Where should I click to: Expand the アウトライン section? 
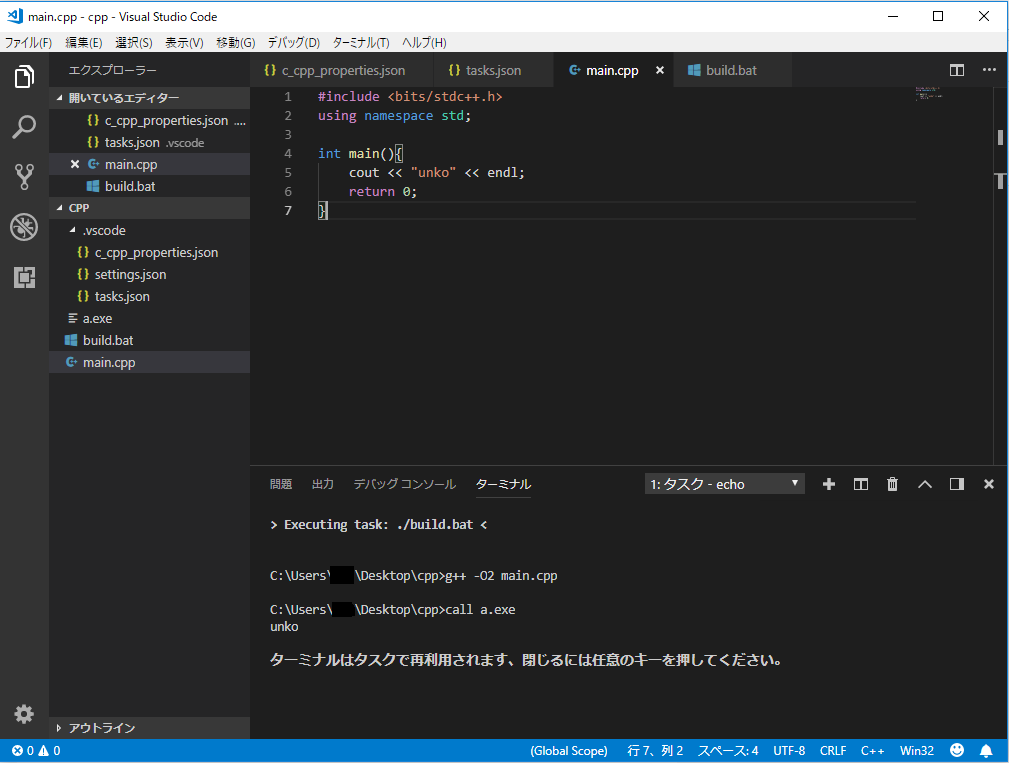(149, 728)
